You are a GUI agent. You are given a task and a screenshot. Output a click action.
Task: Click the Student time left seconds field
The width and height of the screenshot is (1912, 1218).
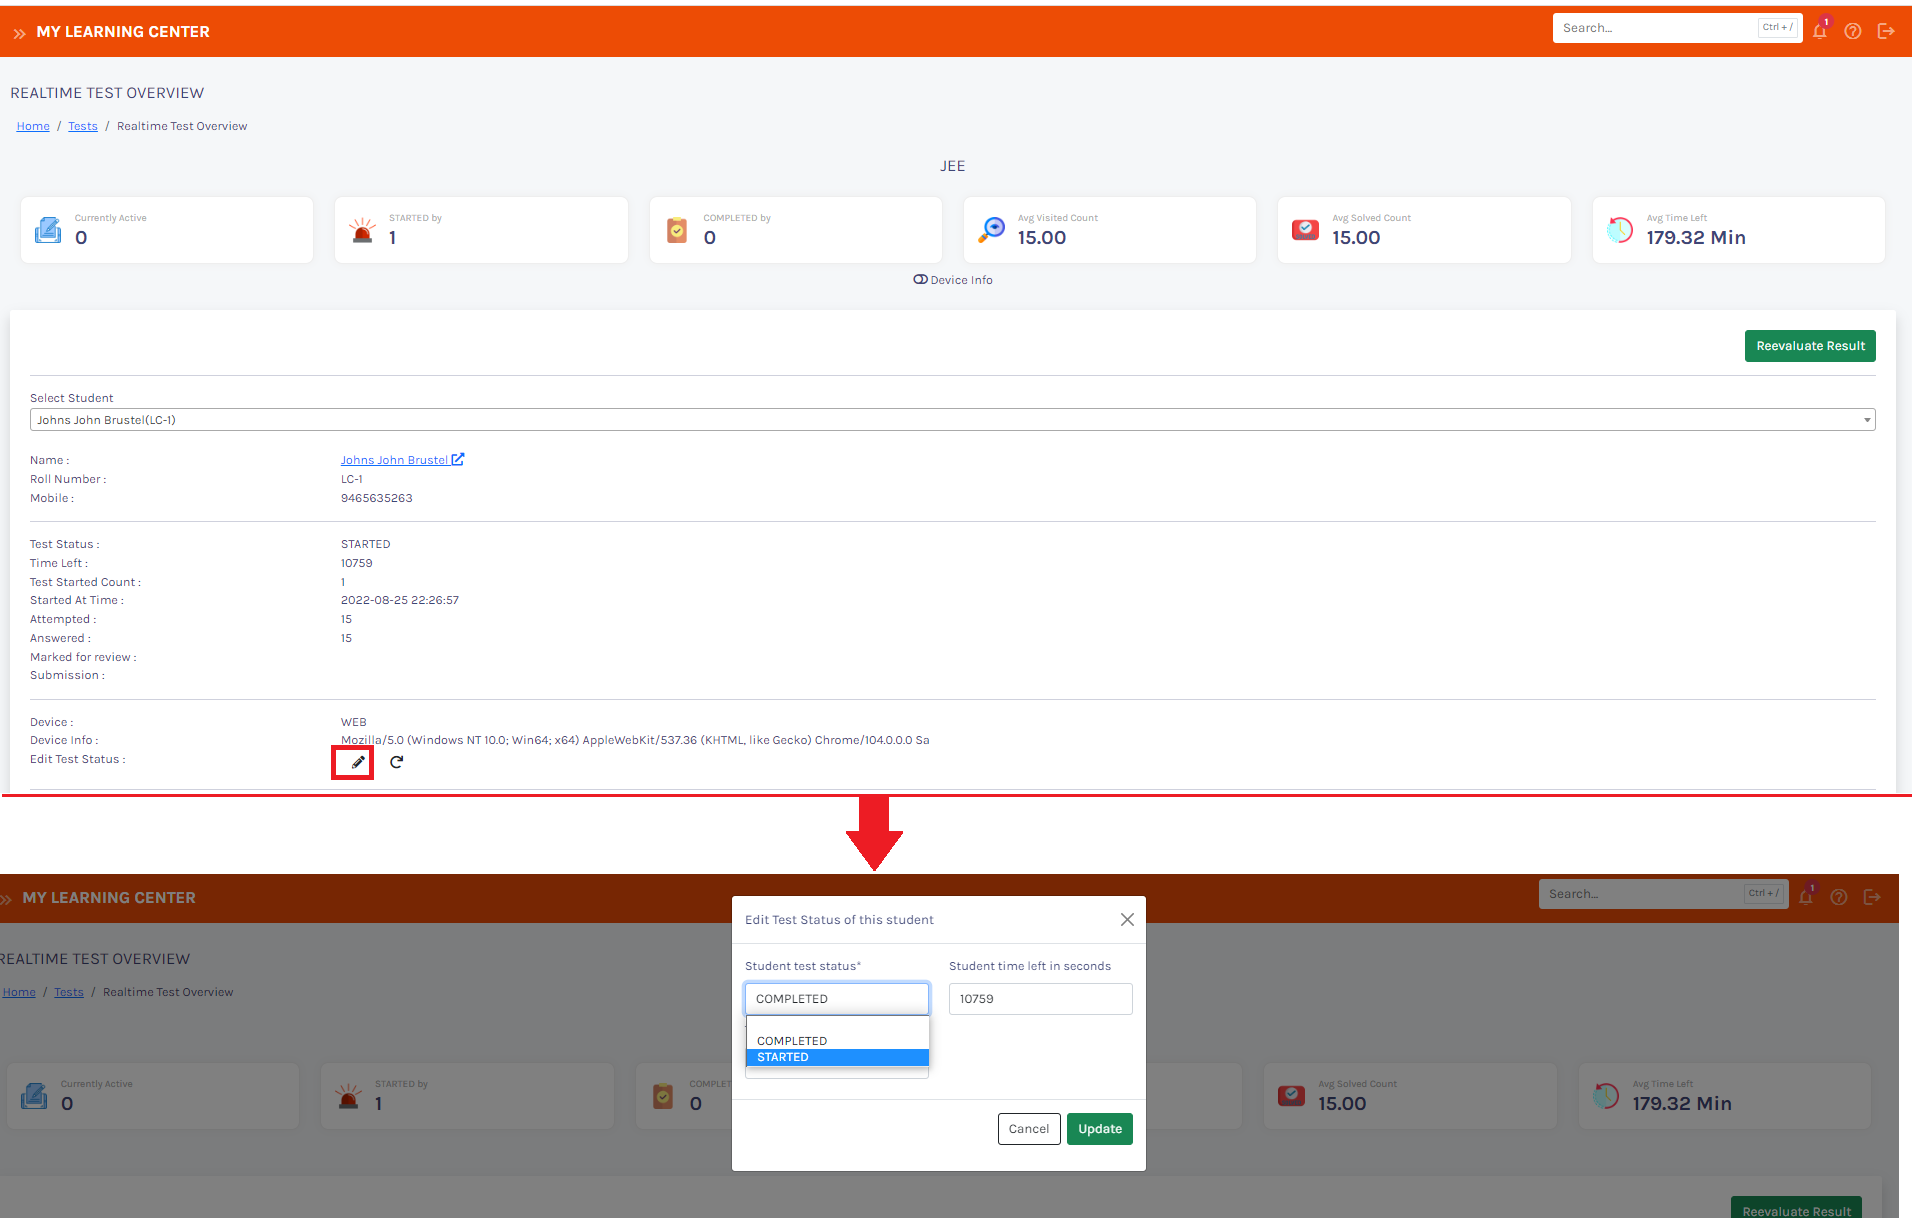(1040, 999)
